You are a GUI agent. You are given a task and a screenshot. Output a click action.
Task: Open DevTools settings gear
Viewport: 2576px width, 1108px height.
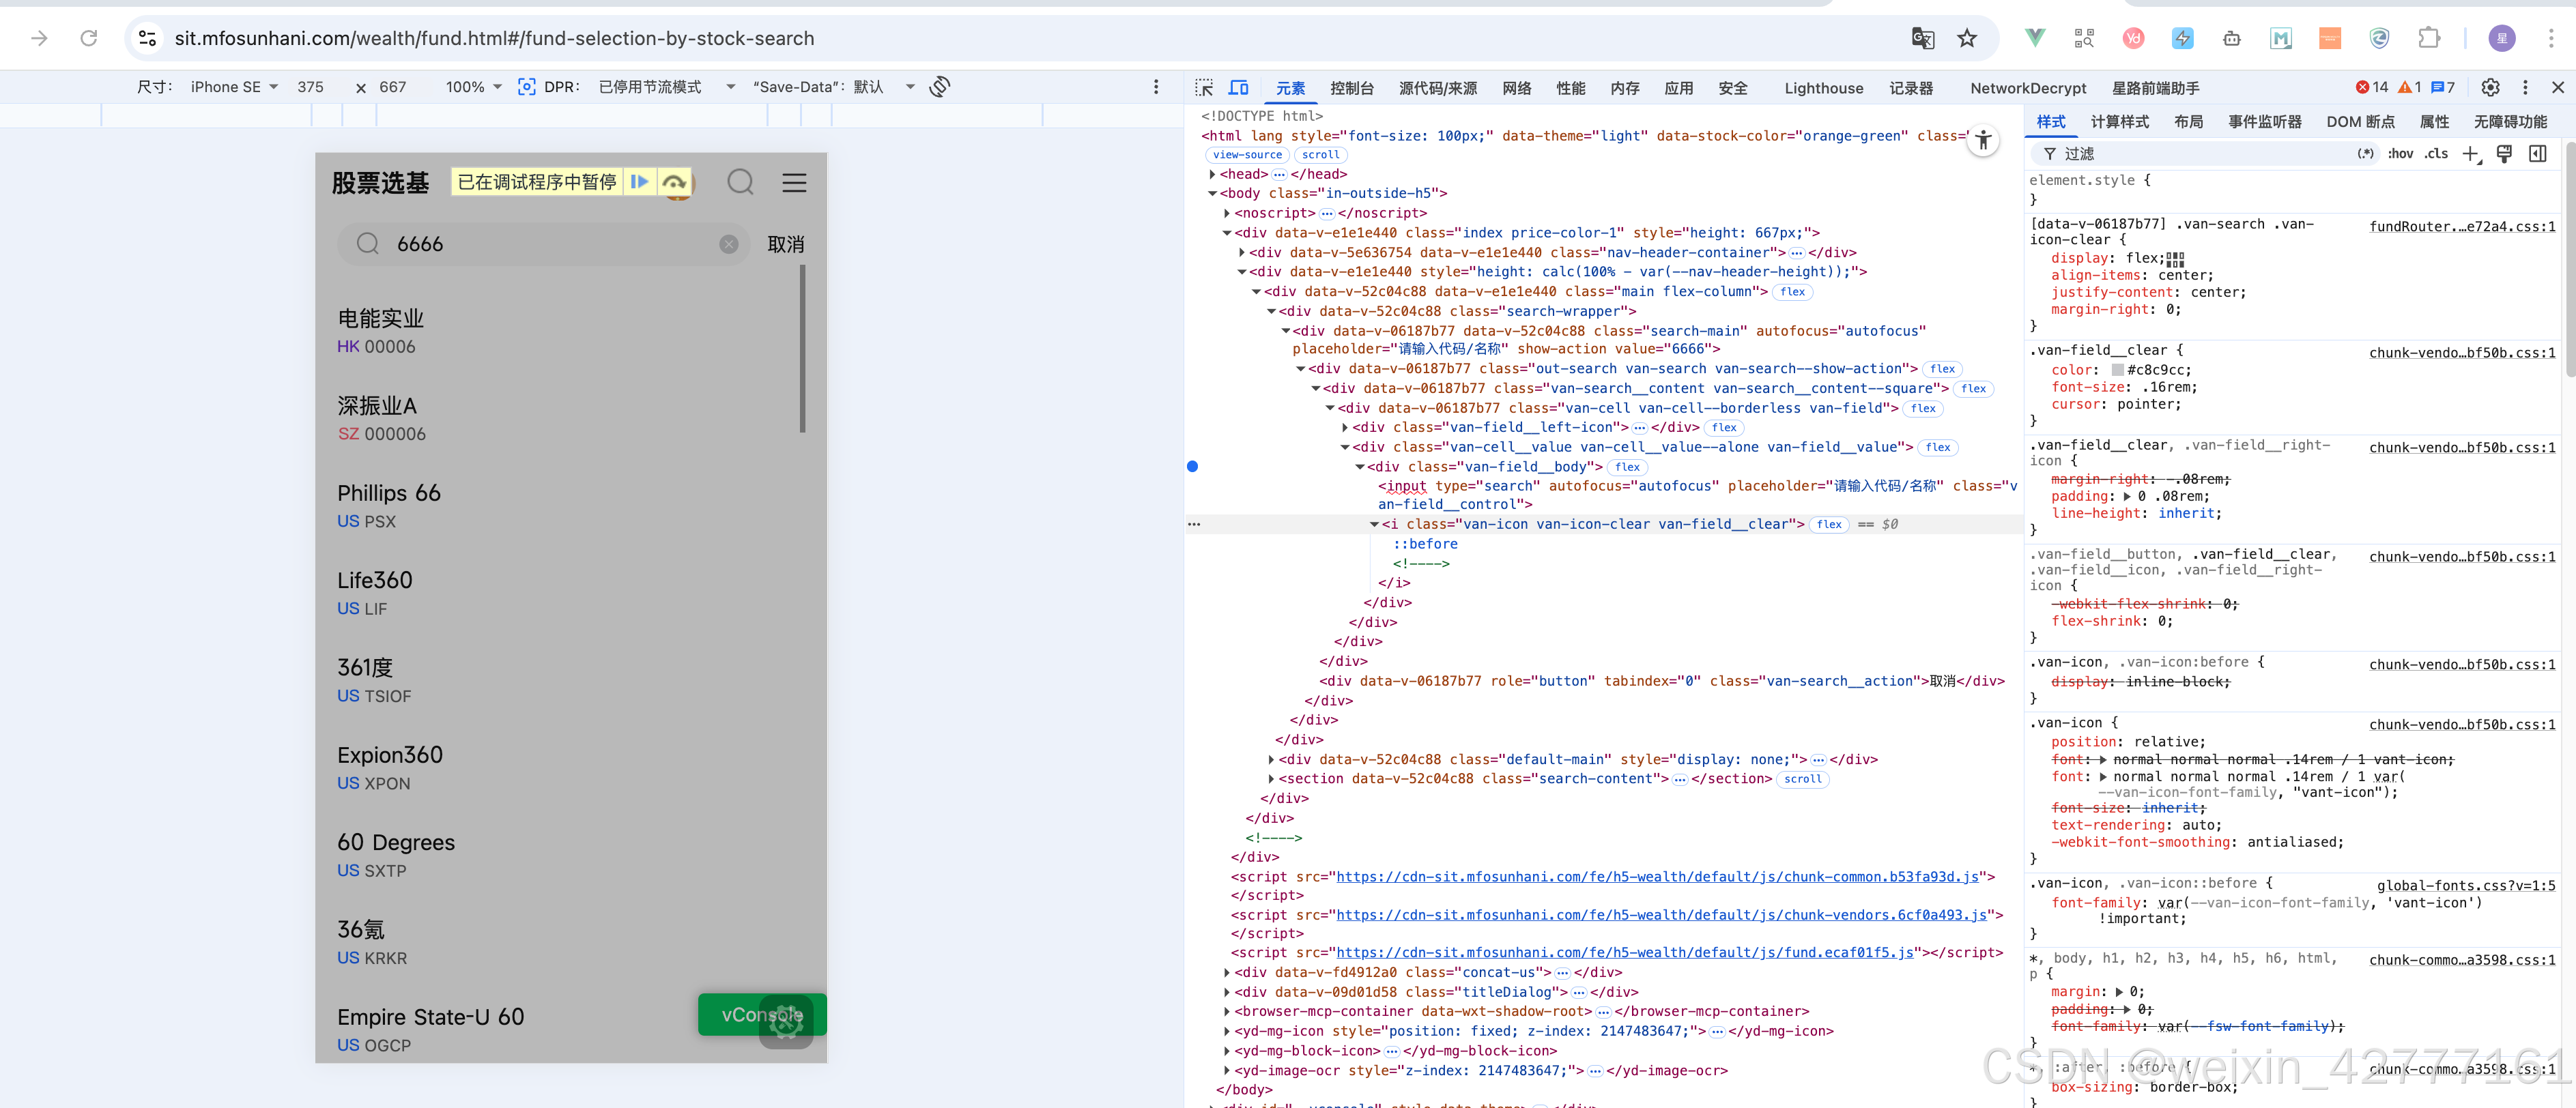point(2490,88)
